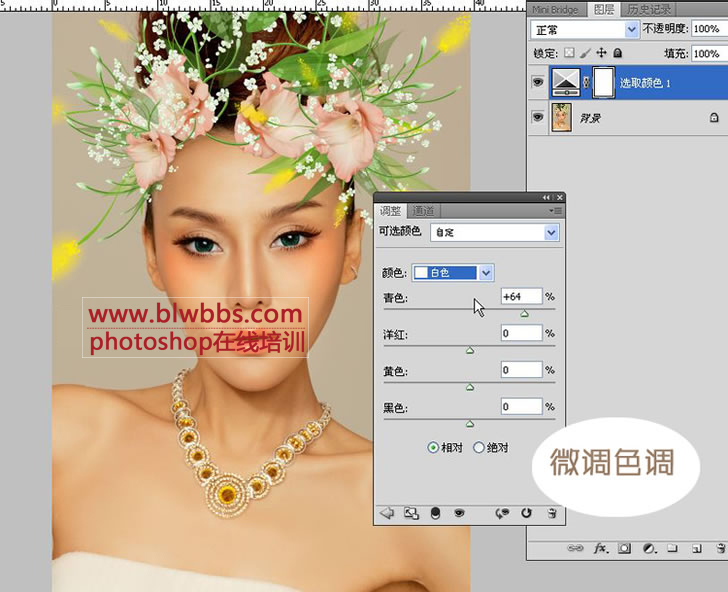This screenshot has width=728, height=592.
Task: Toggle adjustment layer visibility eye in Adjustments footer
Action: click(459, 513)
